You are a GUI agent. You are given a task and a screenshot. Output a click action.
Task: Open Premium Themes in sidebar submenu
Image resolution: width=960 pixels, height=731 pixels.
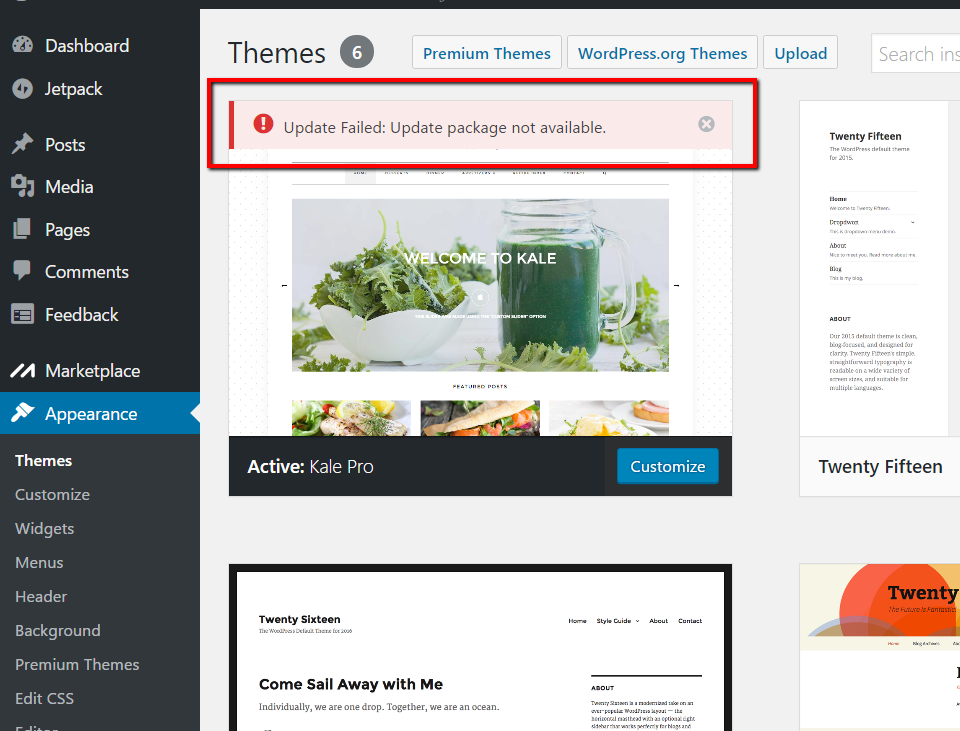coord(77,664)
